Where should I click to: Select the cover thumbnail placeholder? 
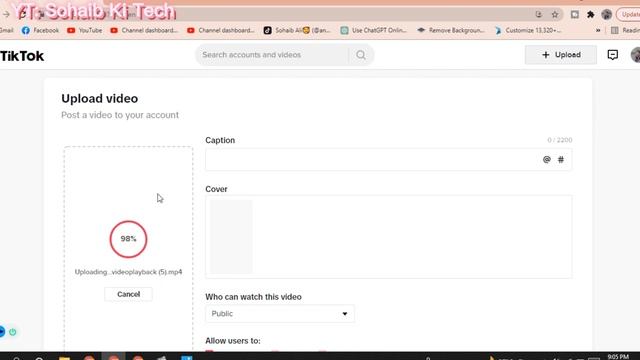click(x=231, y=237)
